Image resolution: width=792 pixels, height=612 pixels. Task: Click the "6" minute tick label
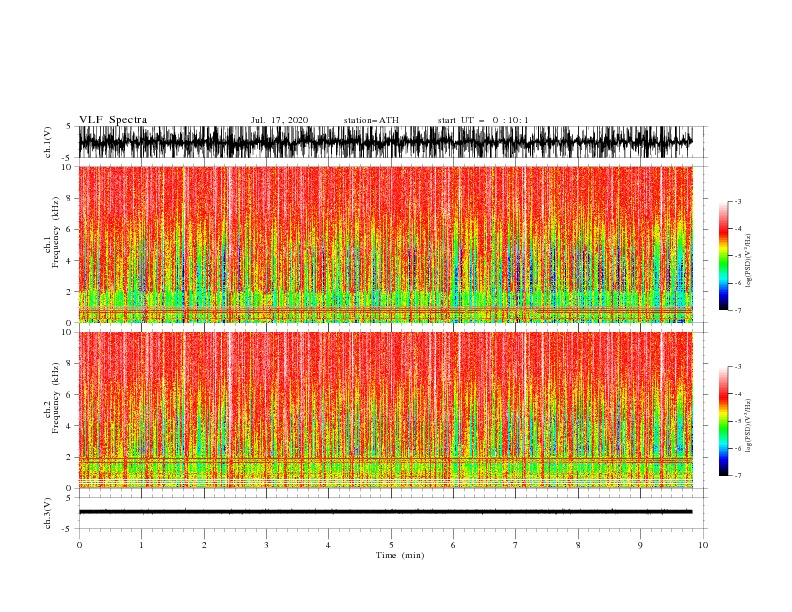coord(453,545)
